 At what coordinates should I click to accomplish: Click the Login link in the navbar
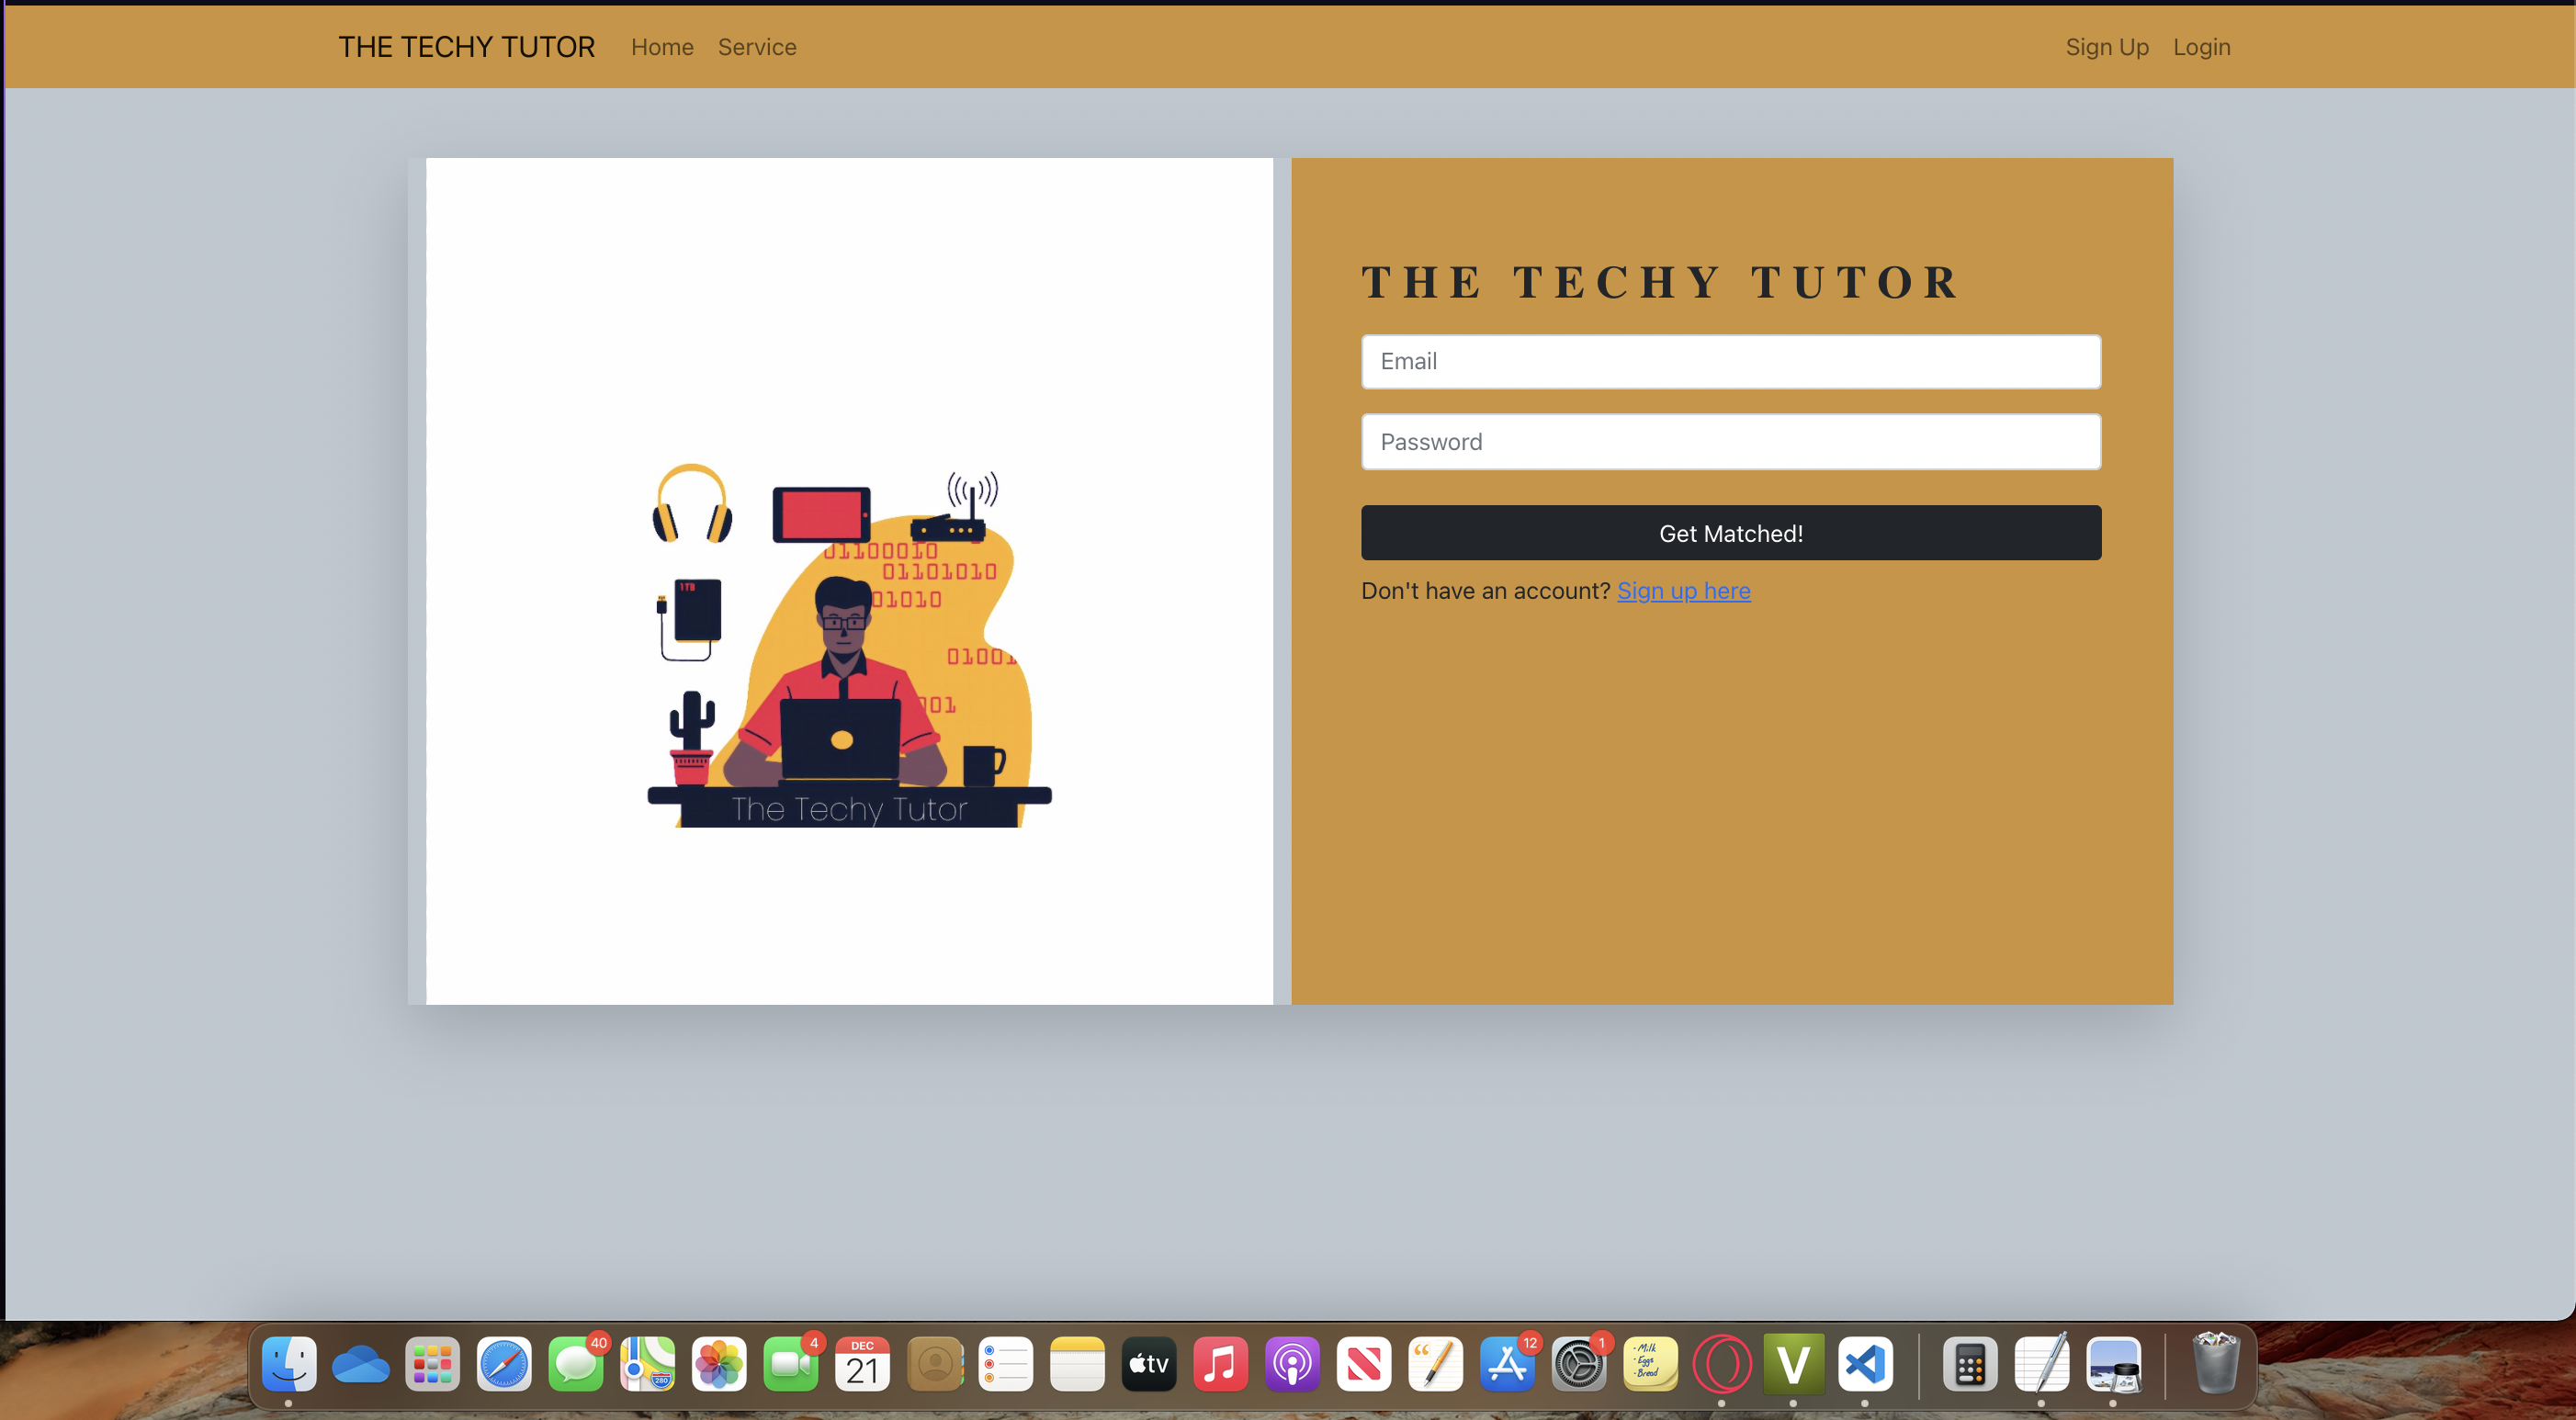pyautogui.click(x=2201, y=46)
